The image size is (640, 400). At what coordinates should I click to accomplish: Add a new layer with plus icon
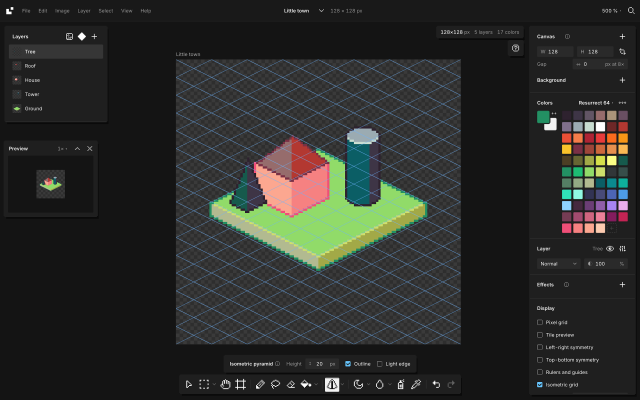(94, 37)
